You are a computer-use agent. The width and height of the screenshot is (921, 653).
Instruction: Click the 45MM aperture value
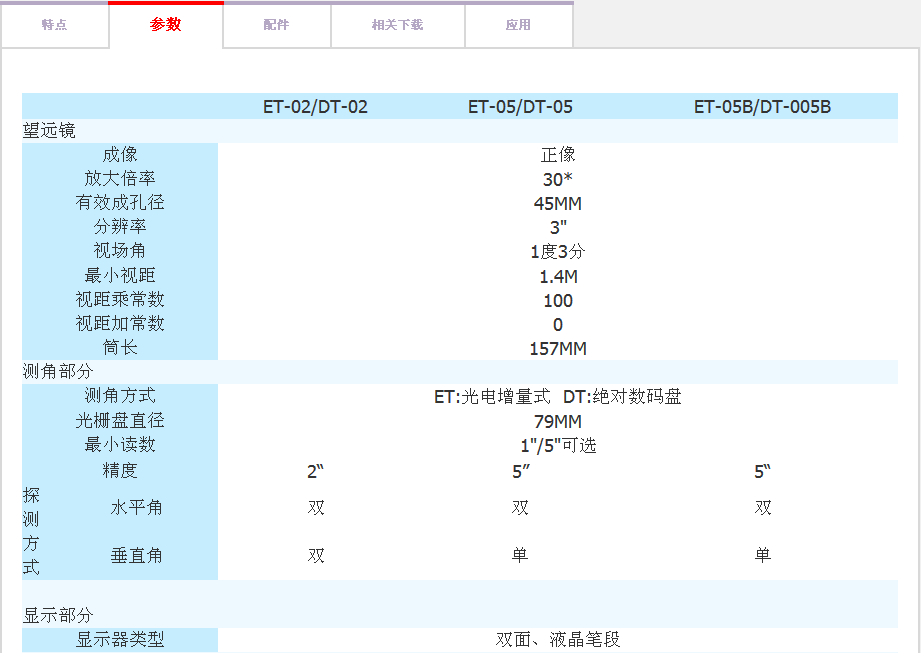pyautogui.click(x=558, y=204)
